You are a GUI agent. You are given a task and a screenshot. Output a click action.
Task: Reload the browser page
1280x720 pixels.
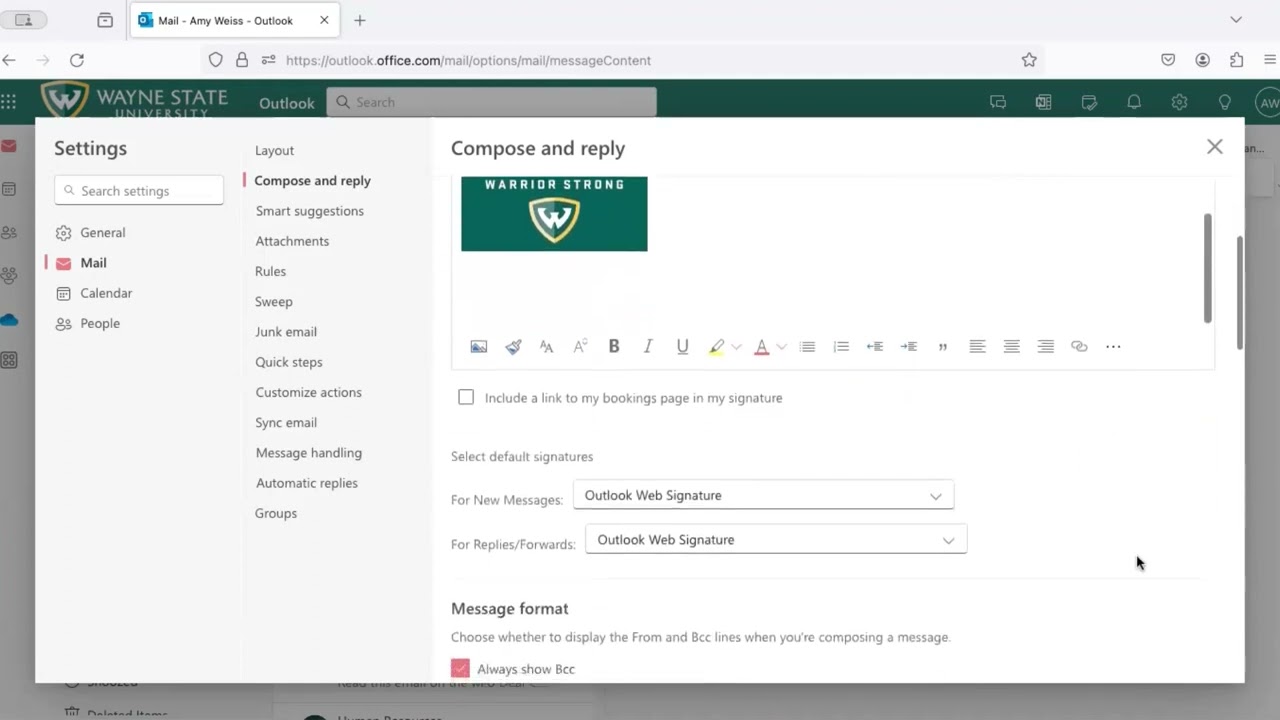77,60
